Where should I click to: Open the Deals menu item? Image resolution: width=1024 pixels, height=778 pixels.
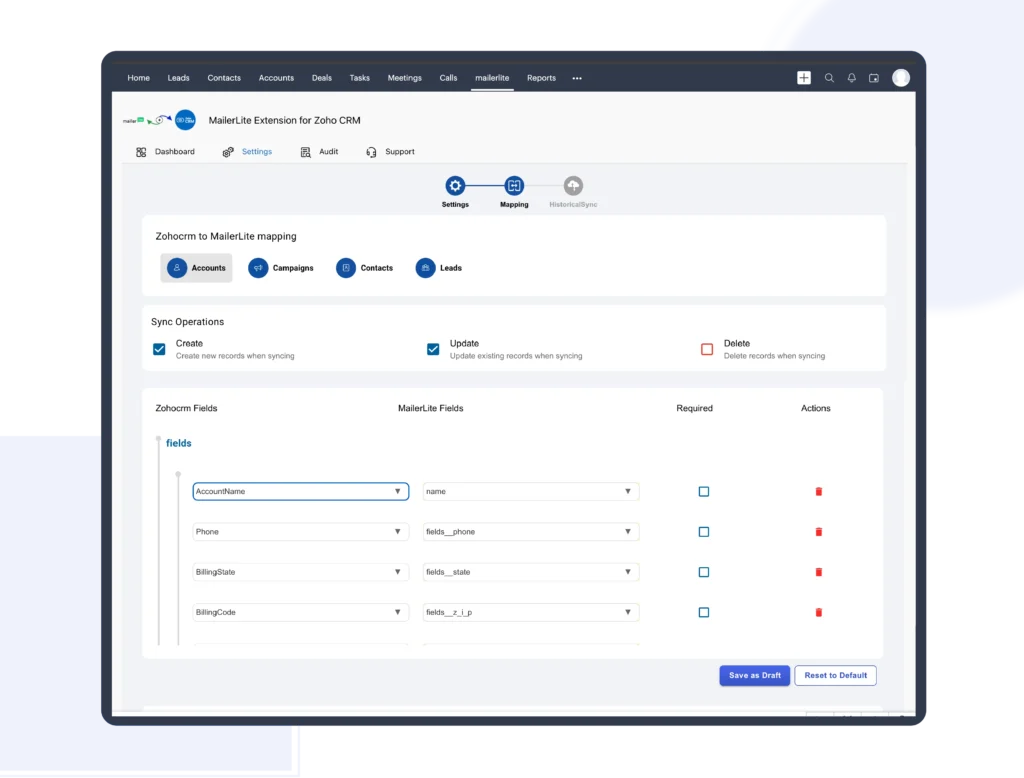pyautogui.click(x=321, y=78)
